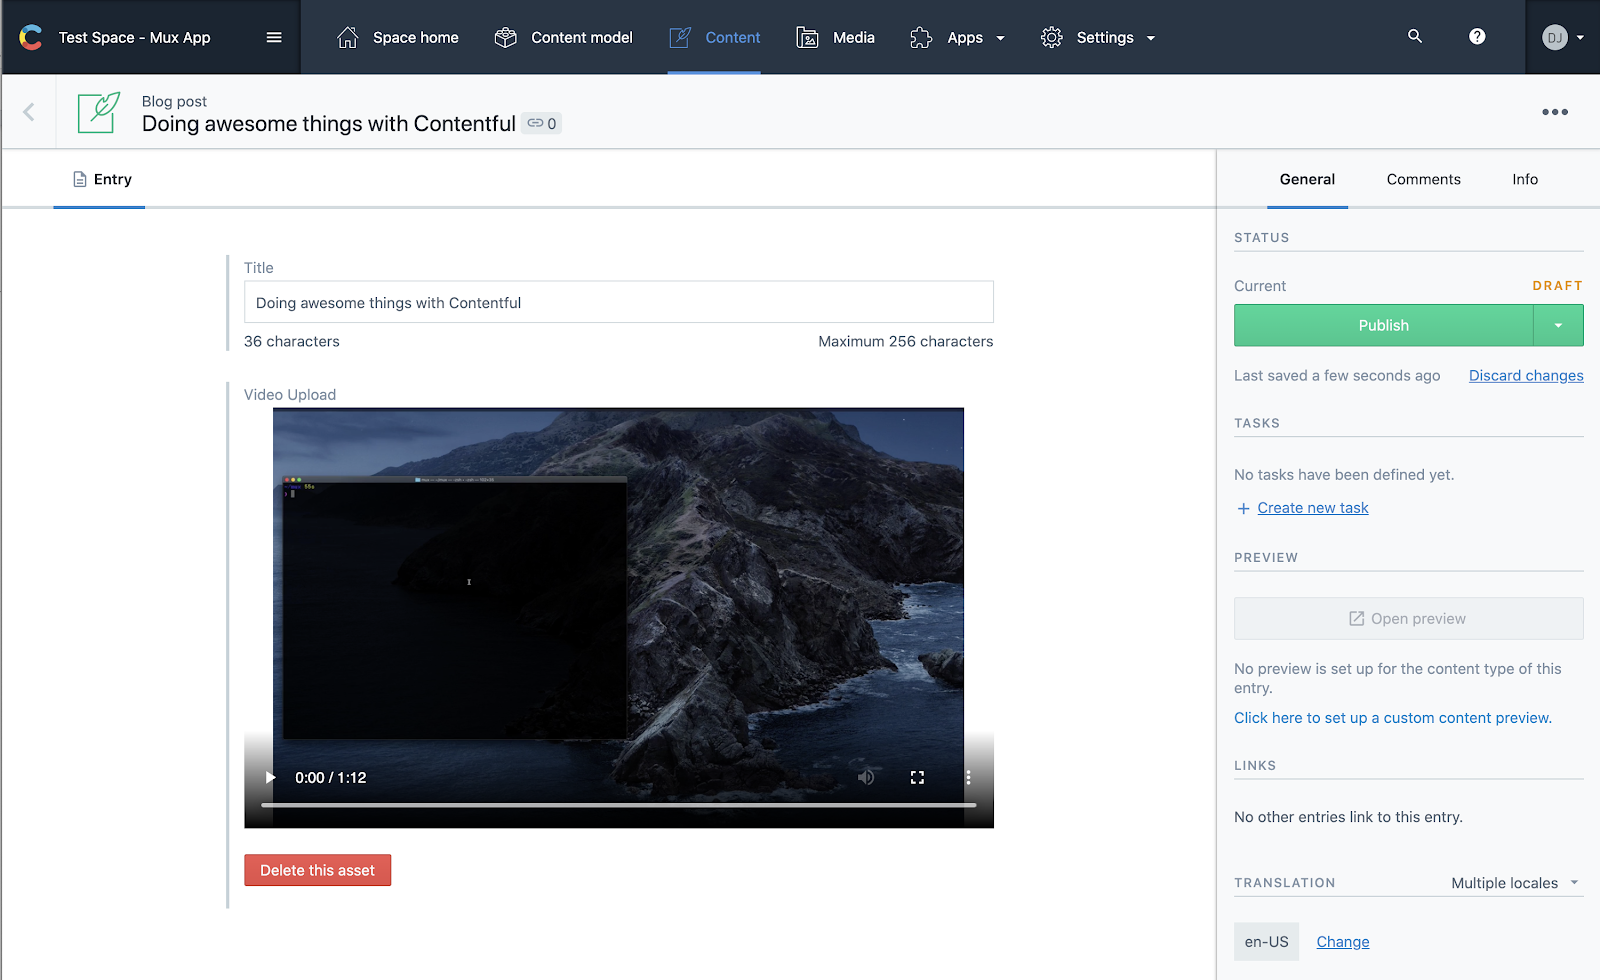Open the entry more actions menu
Image resolution: width=1600 pixels, height=980 pixels.
tap(1555, 112)
